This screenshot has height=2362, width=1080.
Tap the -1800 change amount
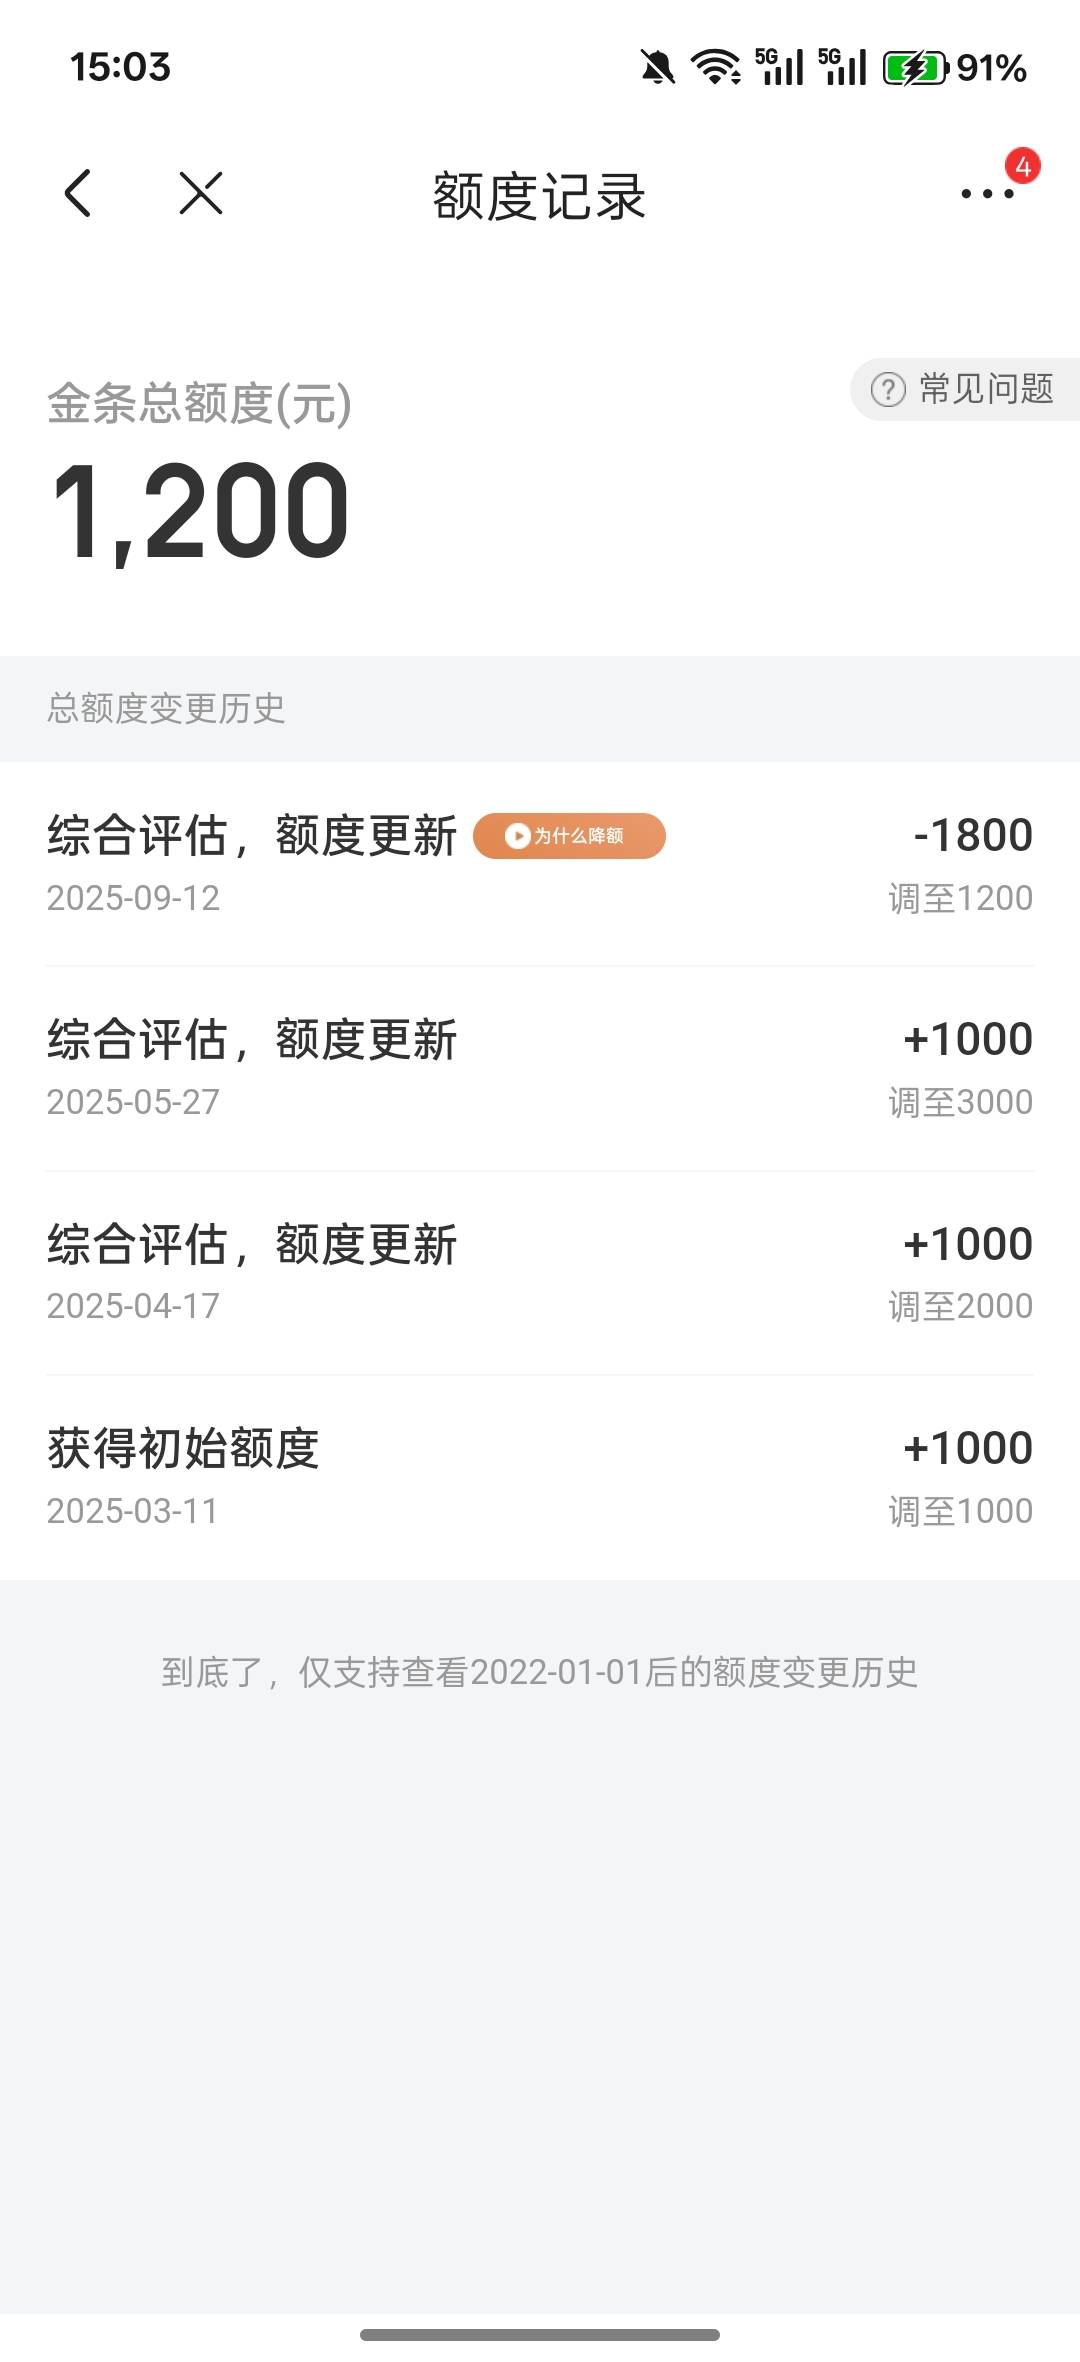972,835
